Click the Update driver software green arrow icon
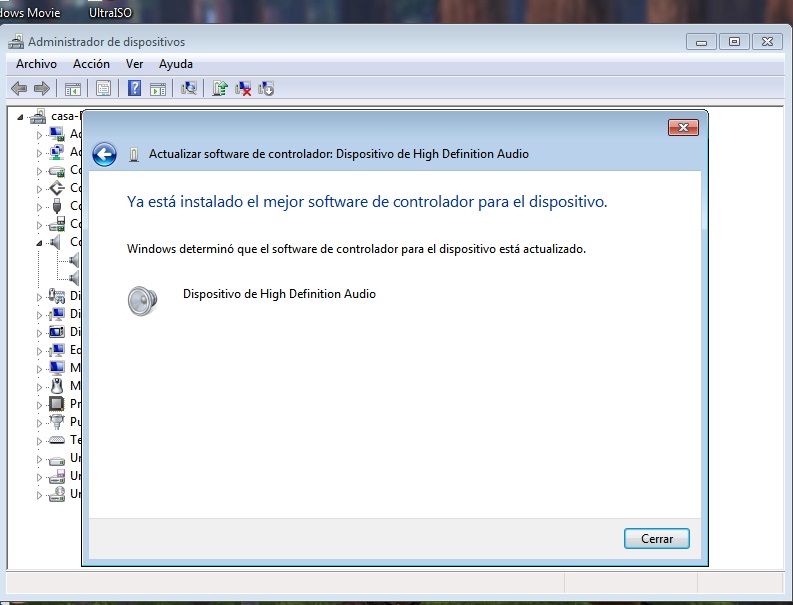Screen dimensions: 793x605 [x=219, y=89]
